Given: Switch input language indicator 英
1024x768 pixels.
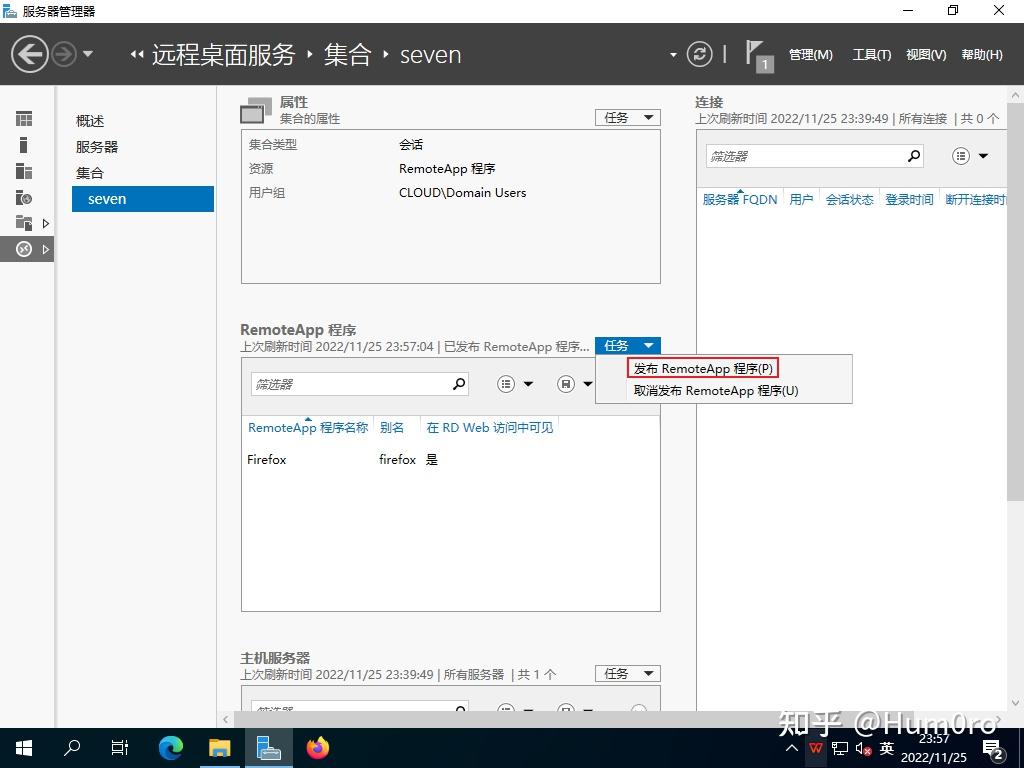Looking at the screenshot, I should [887, 748].
